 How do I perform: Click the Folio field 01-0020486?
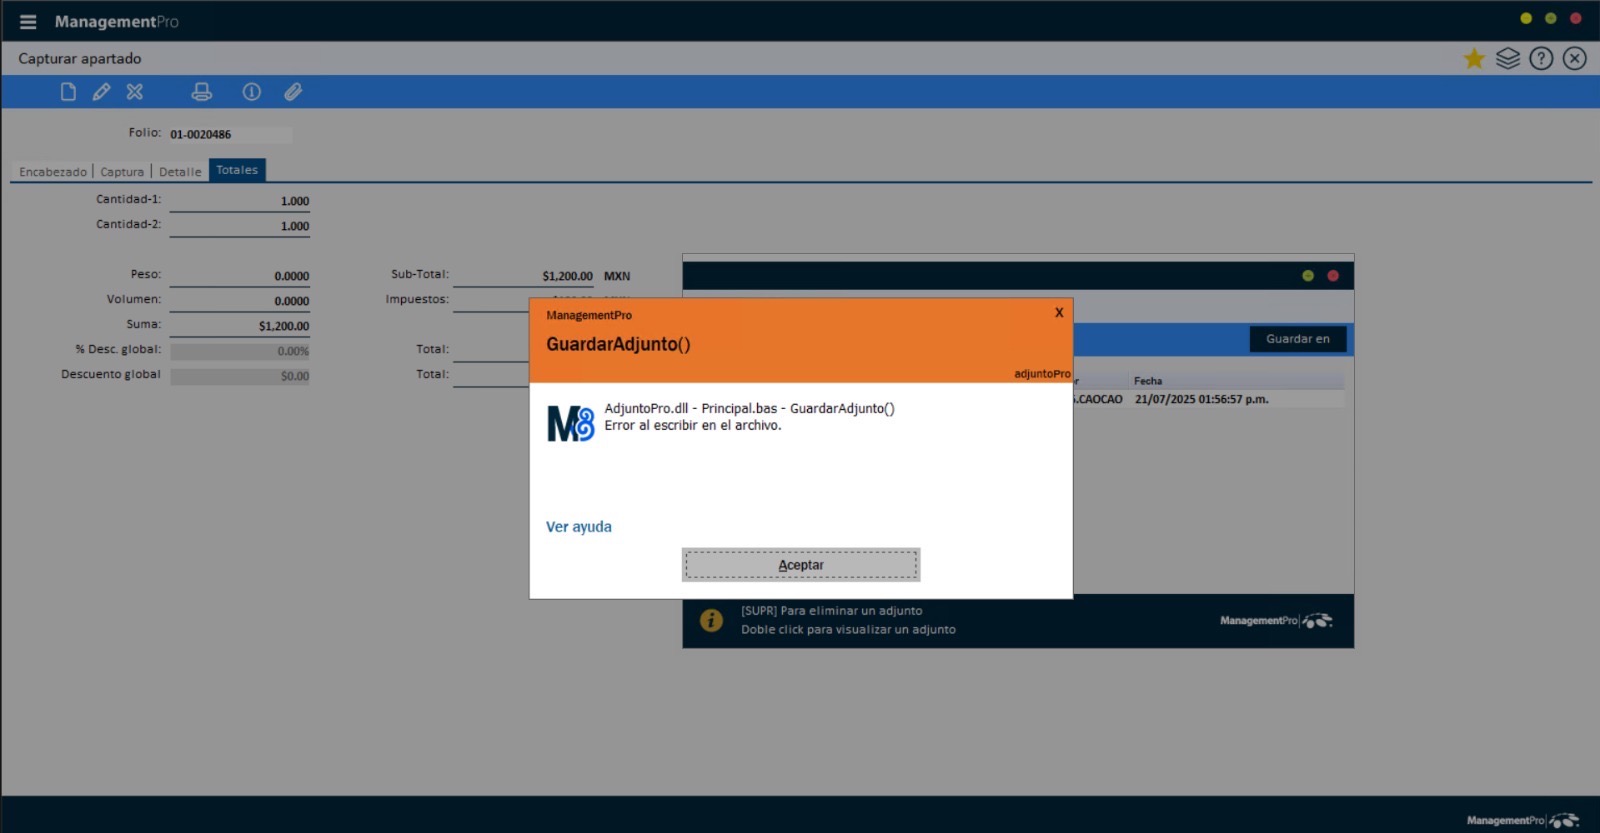click(x=230, y=134)
